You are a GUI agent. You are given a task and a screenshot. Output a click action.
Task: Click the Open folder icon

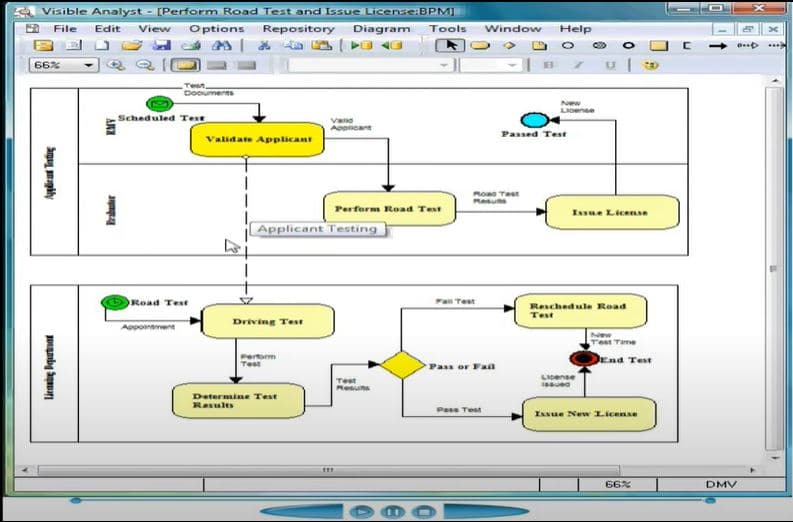131,46
